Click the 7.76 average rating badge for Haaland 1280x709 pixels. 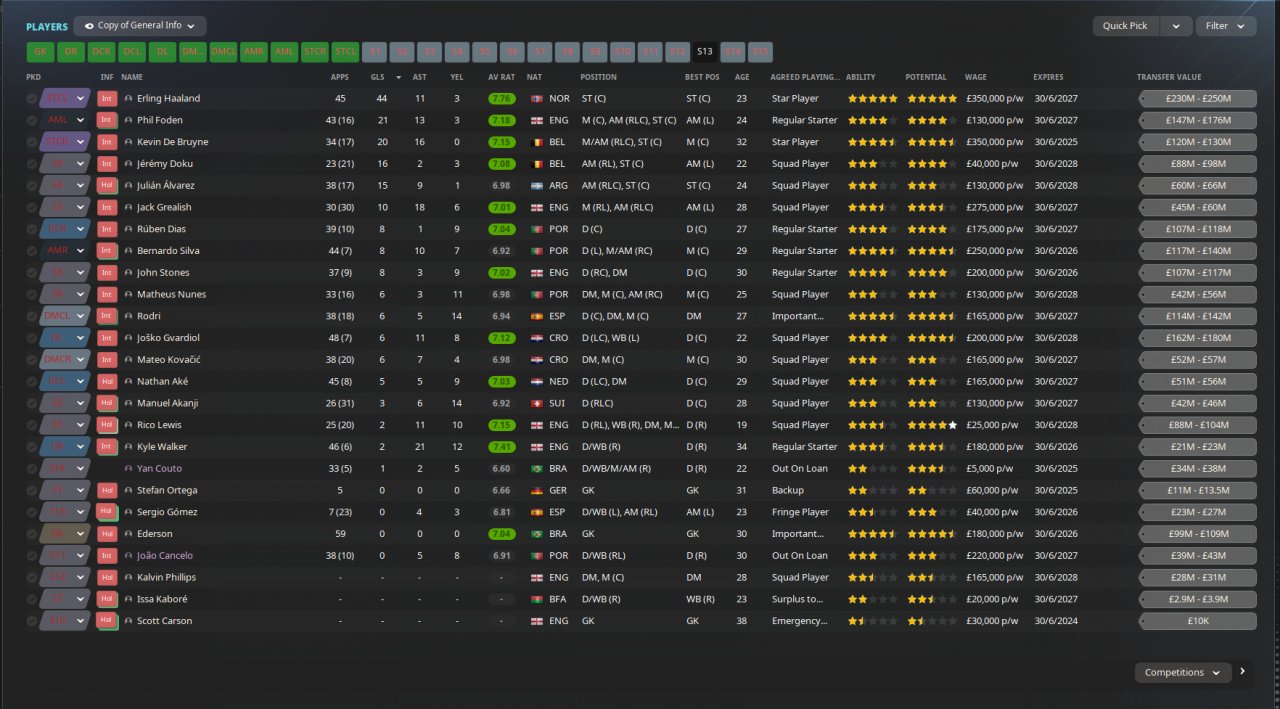(x=502, y=98)
